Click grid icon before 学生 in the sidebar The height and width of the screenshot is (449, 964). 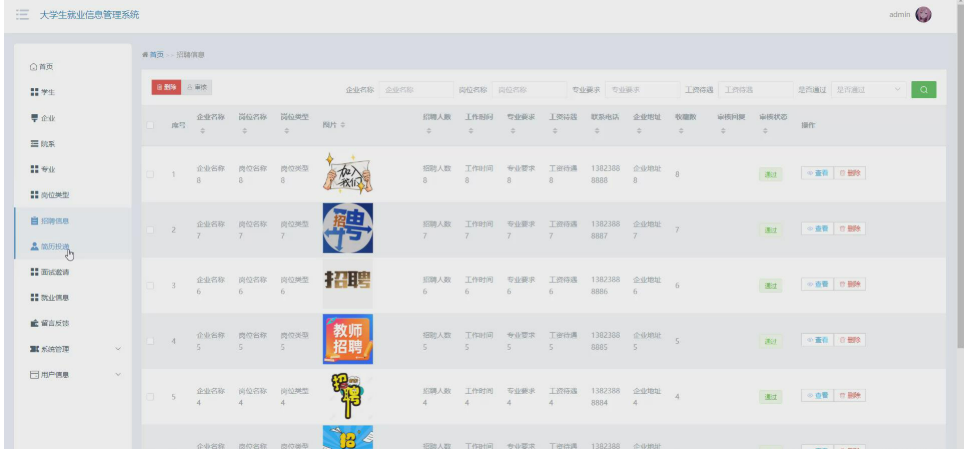tap(34, 92)
